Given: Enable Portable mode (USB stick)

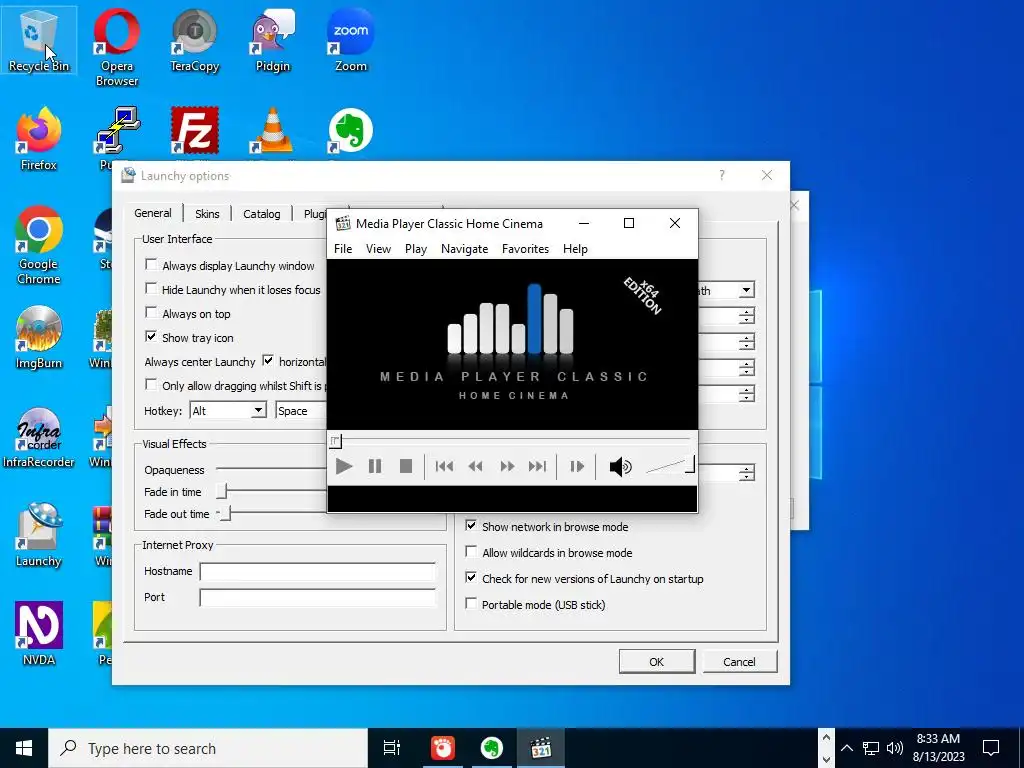Looking at the screenshot, I should (471, 604).
